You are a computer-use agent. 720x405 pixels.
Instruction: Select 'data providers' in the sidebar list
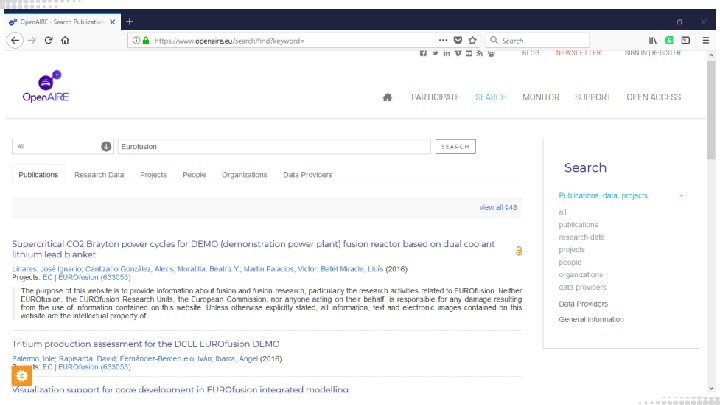(x=582, y=287)
